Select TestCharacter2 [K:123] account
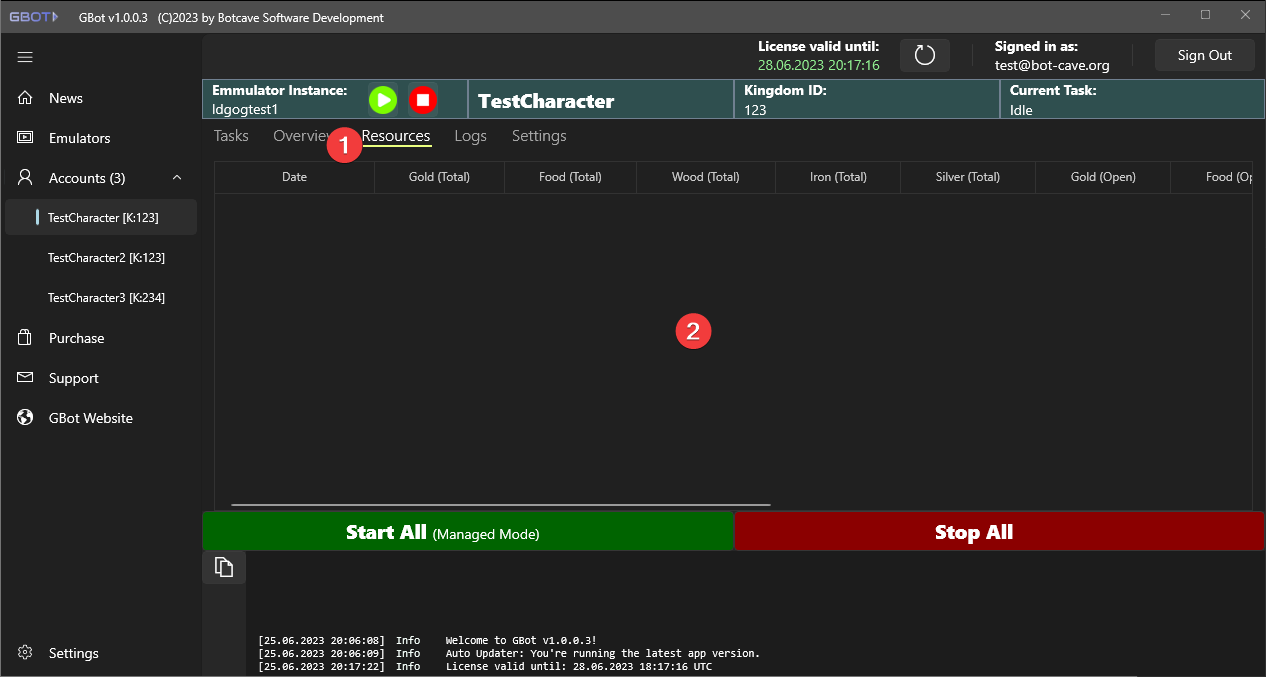Screen dimensions: 1266x677 (x=106, y=257)
